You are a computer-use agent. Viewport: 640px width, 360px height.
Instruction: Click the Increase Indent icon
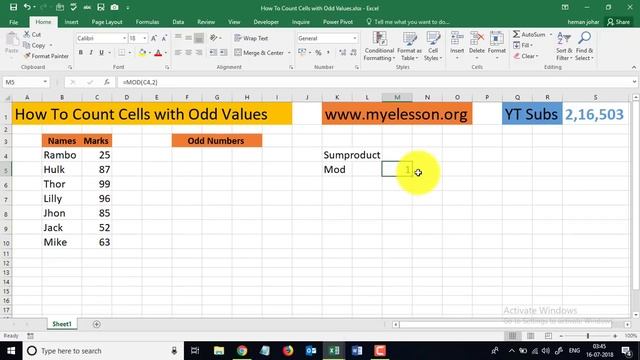(x=223, y=53)
